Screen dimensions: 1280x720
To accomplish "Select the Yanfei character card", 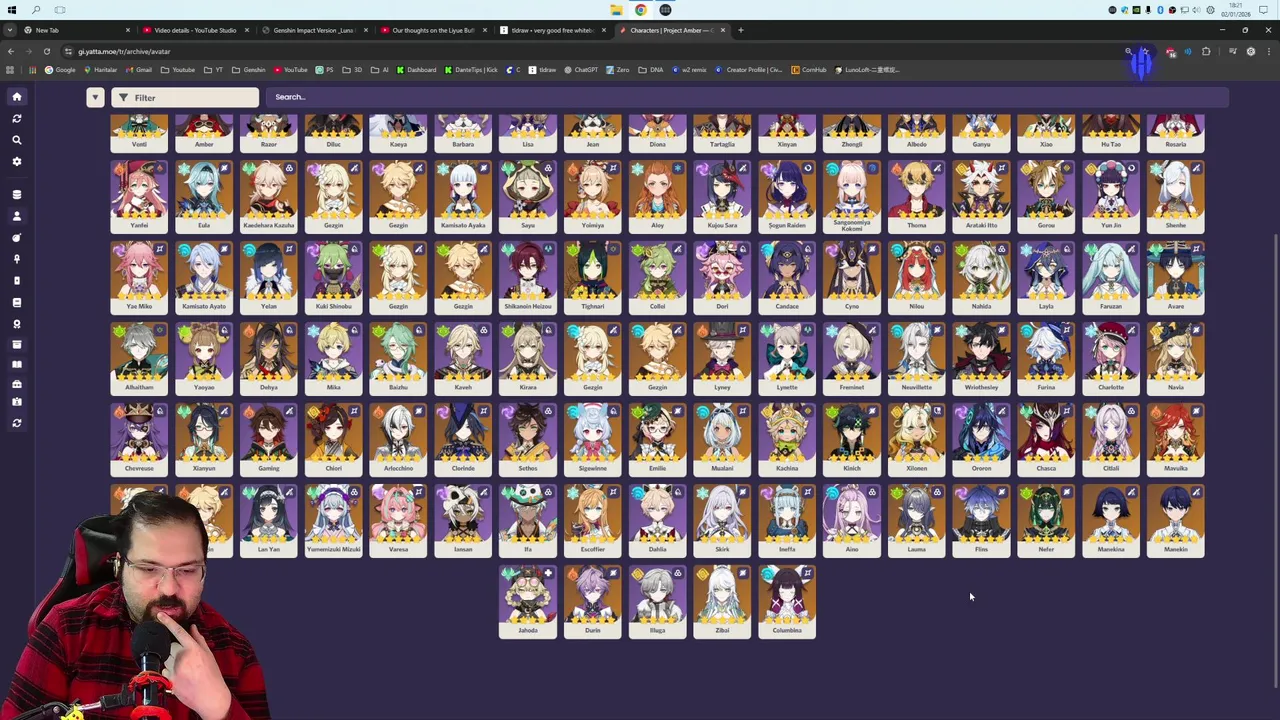I will (x=139, y=196).
